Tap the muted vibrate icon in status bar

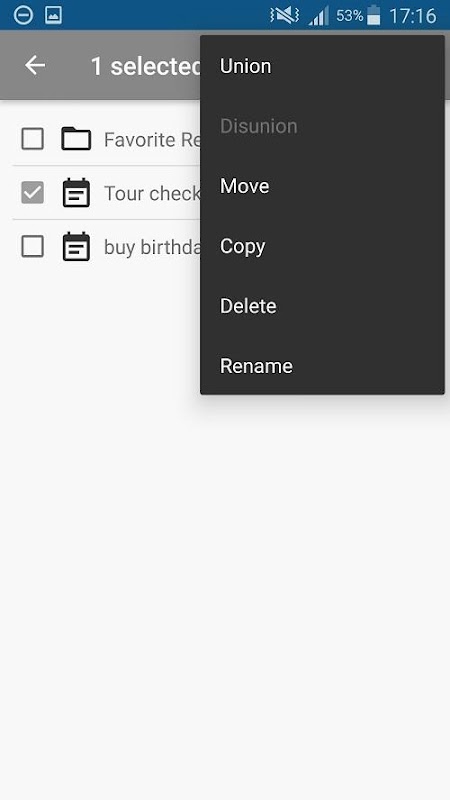tap(284, 16)
